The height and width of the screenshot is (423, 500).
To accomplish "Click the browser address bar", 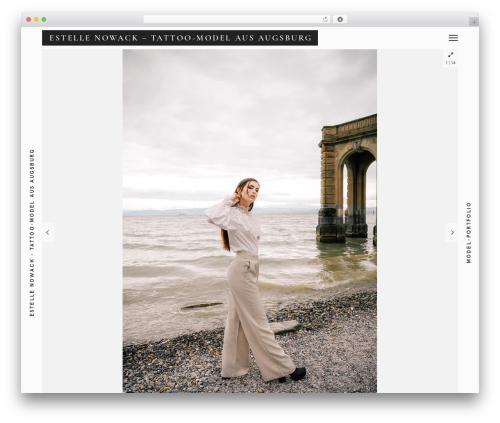I will coord(236,20).
